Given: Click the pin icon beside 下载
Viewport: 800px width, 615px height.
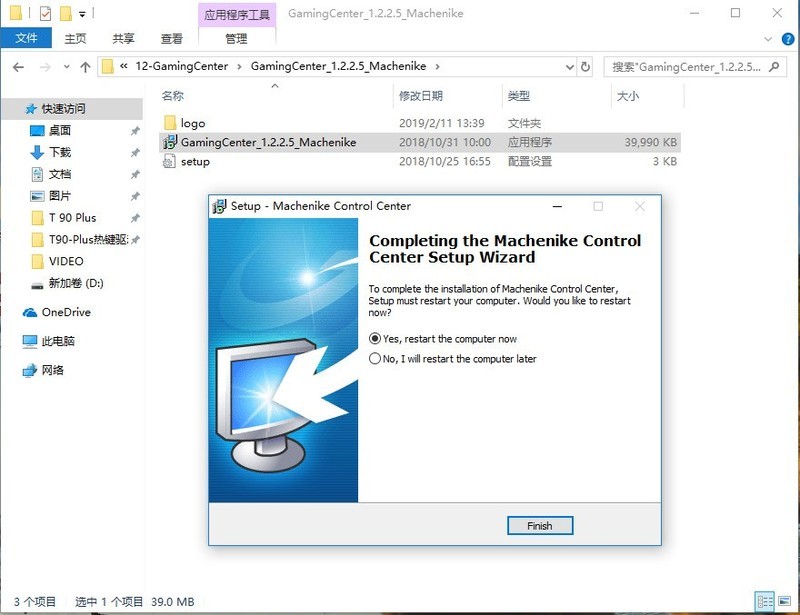Looking at the screenshot, I should click(x=135, y=153).
